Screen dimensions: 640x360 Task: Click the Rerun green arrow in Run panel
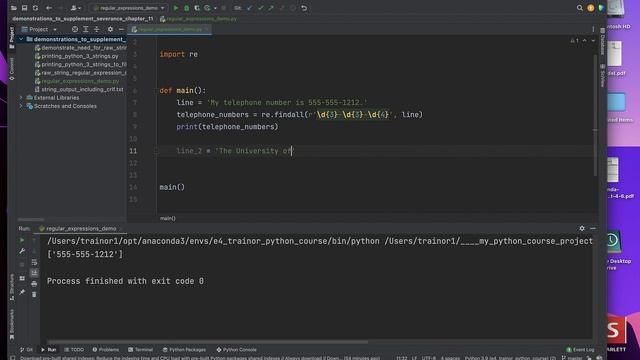pyautogui.click(x=22, y=240)
